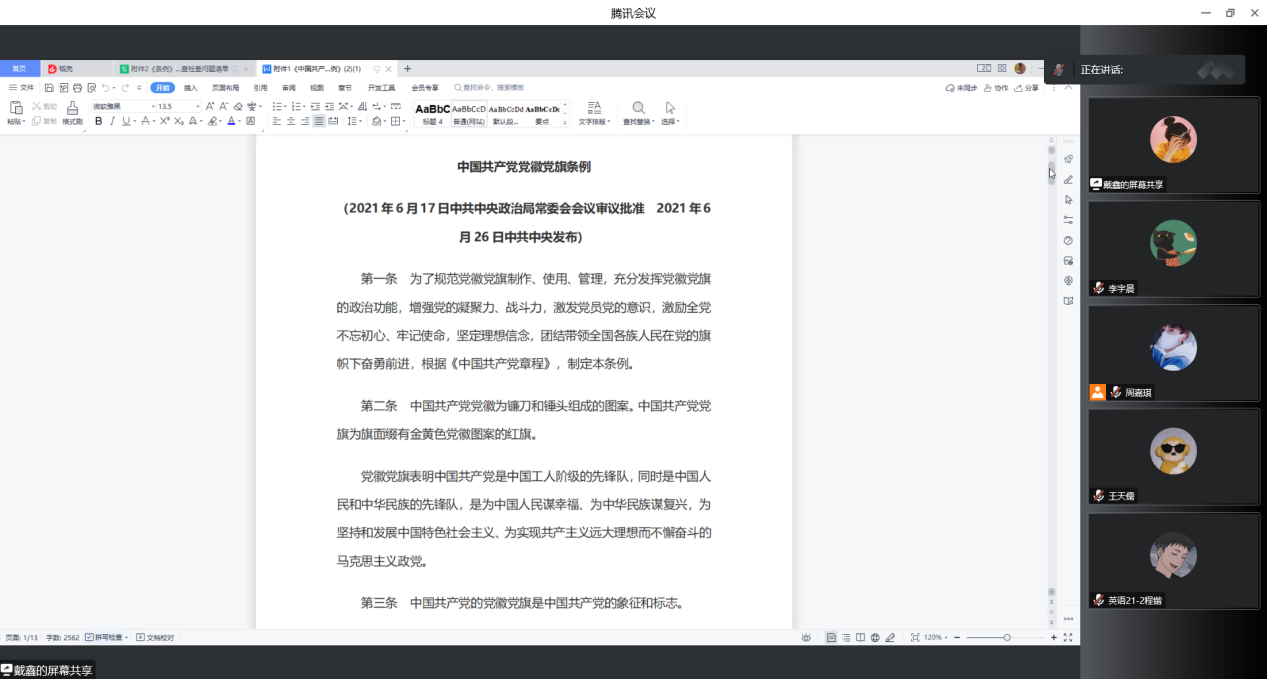Click participant 李宇晨's video tile
Viewport: 1267px width, 679px height.
click(1173, 248)
